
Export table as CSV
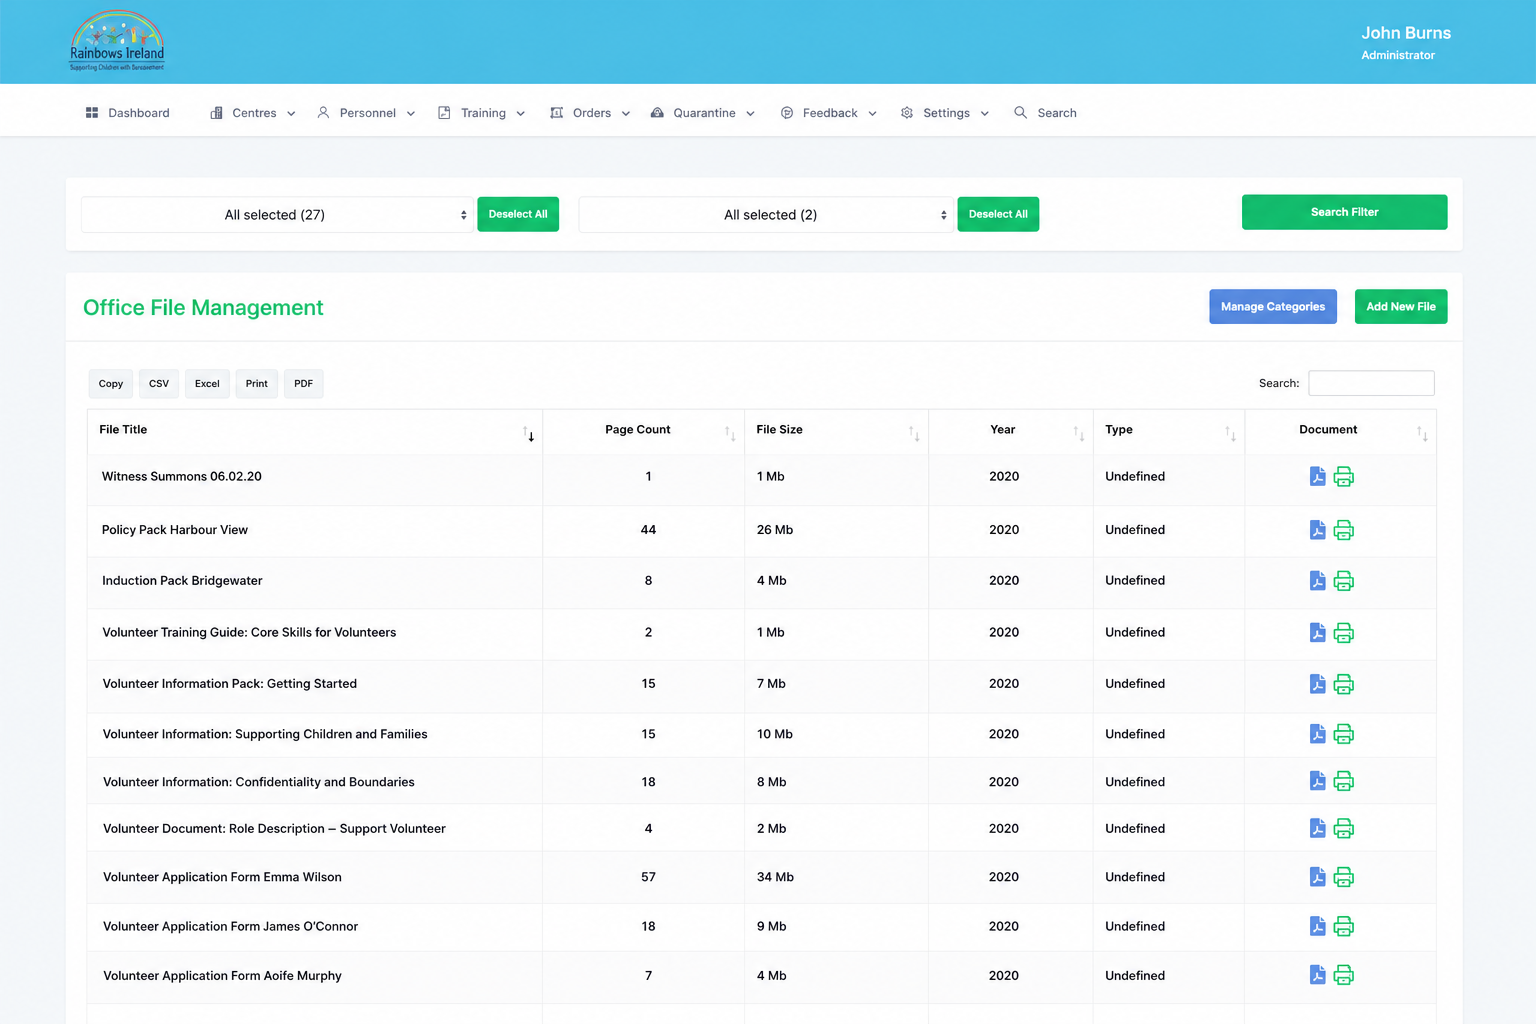159,384
